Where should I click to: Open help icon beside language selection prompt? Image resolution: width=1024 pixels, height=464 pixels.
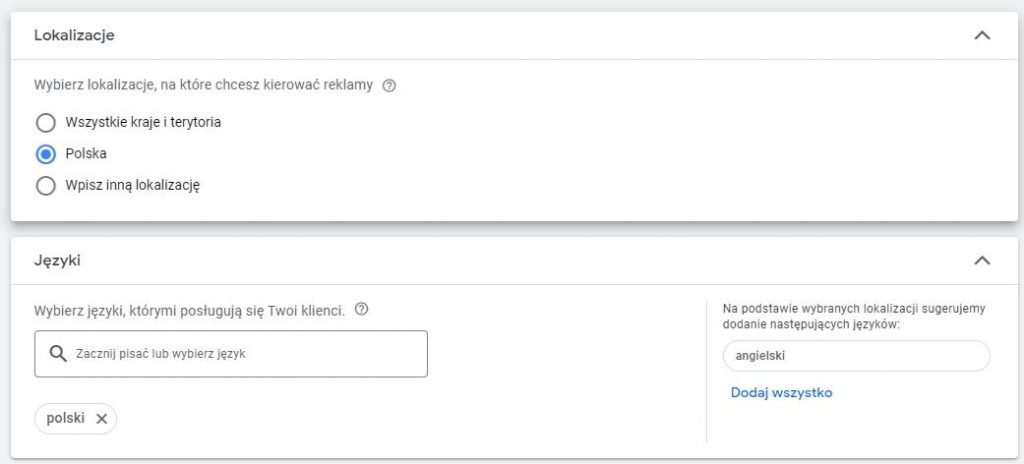[362, 310]
